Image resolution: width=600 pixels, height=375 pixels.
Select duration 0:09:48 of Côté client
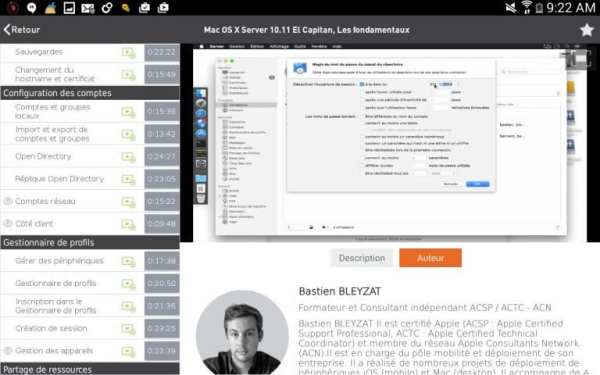(x=162, y=224)
